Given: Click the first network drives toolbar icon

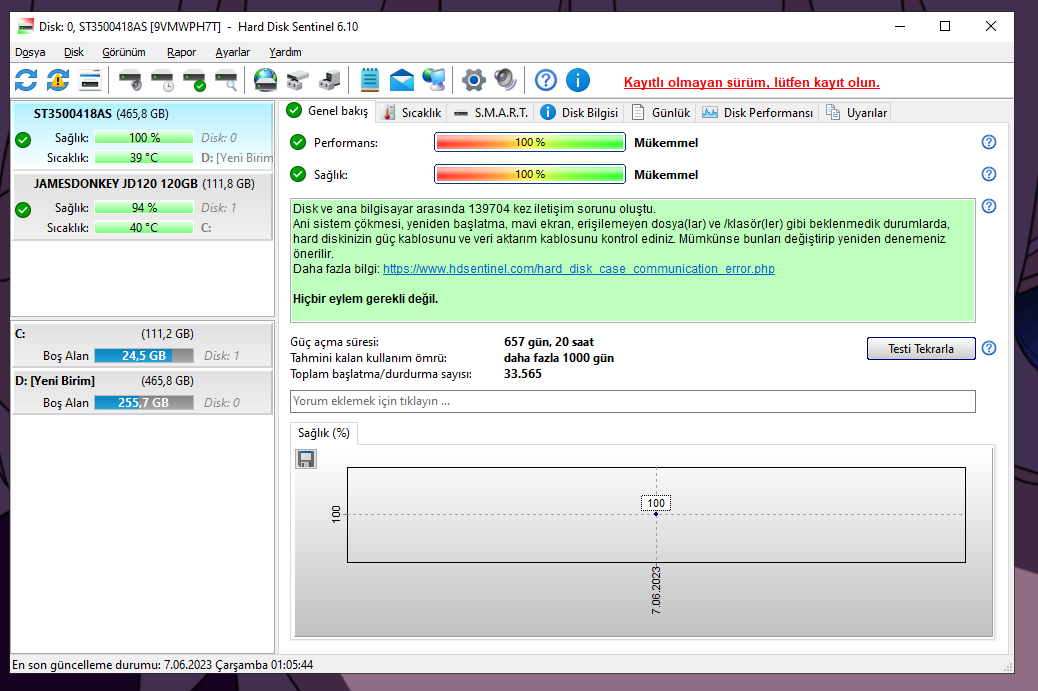Looking at the screenshot, I should coord(297,81).
